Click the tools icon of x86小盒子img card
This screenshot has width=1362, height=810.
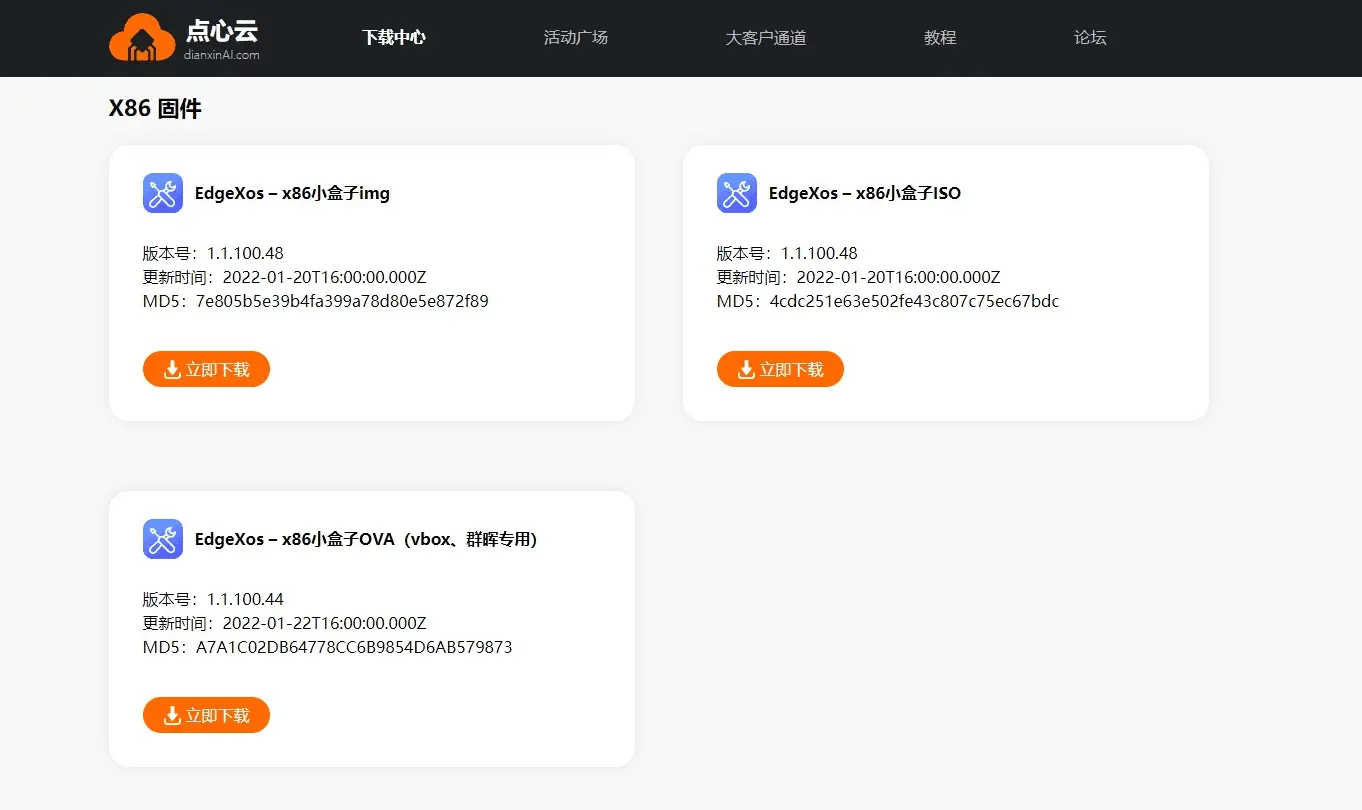coord(163,193)
